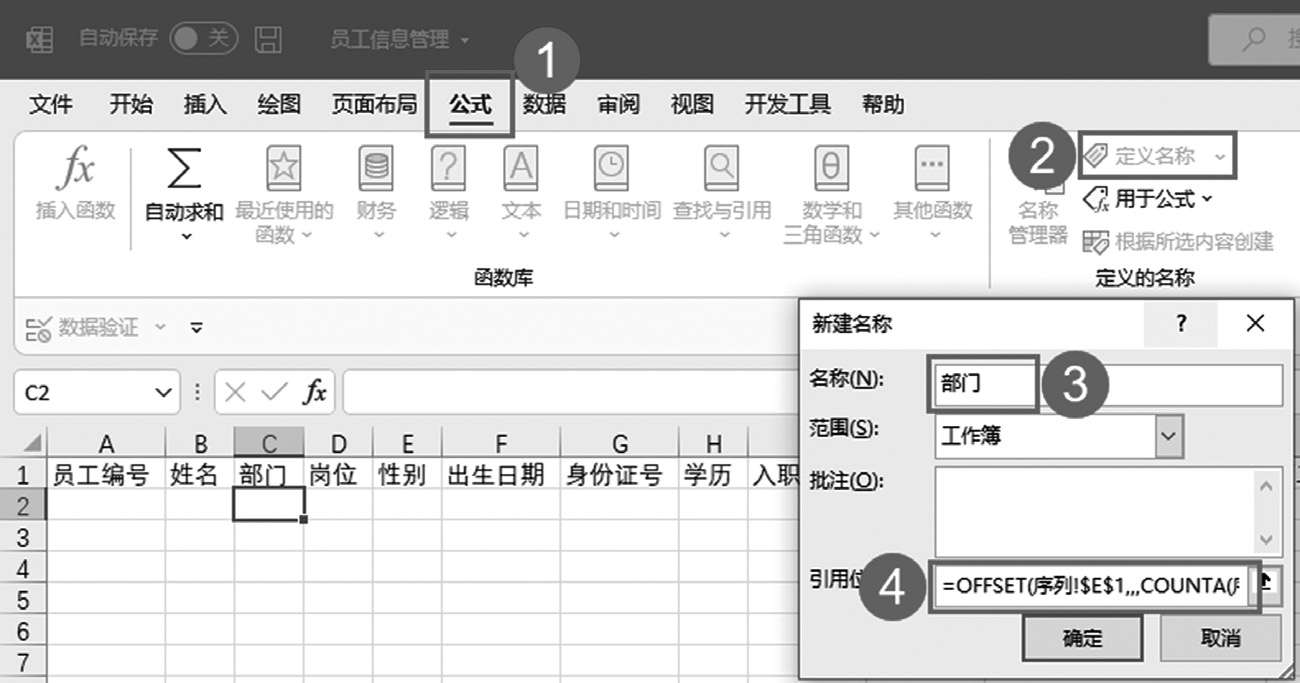Switch to the 页面布局 tab
This screenshot has height=683, width=1300.
pyautogui.click(x=374, y=104)
